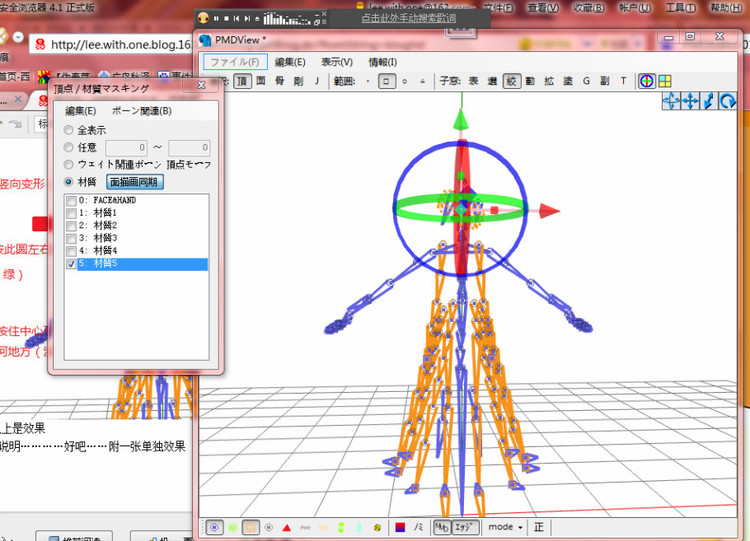The image size is (750, 541).
Task: Open ボーン関連(B) menu in masking dialog
Action: 141,111
